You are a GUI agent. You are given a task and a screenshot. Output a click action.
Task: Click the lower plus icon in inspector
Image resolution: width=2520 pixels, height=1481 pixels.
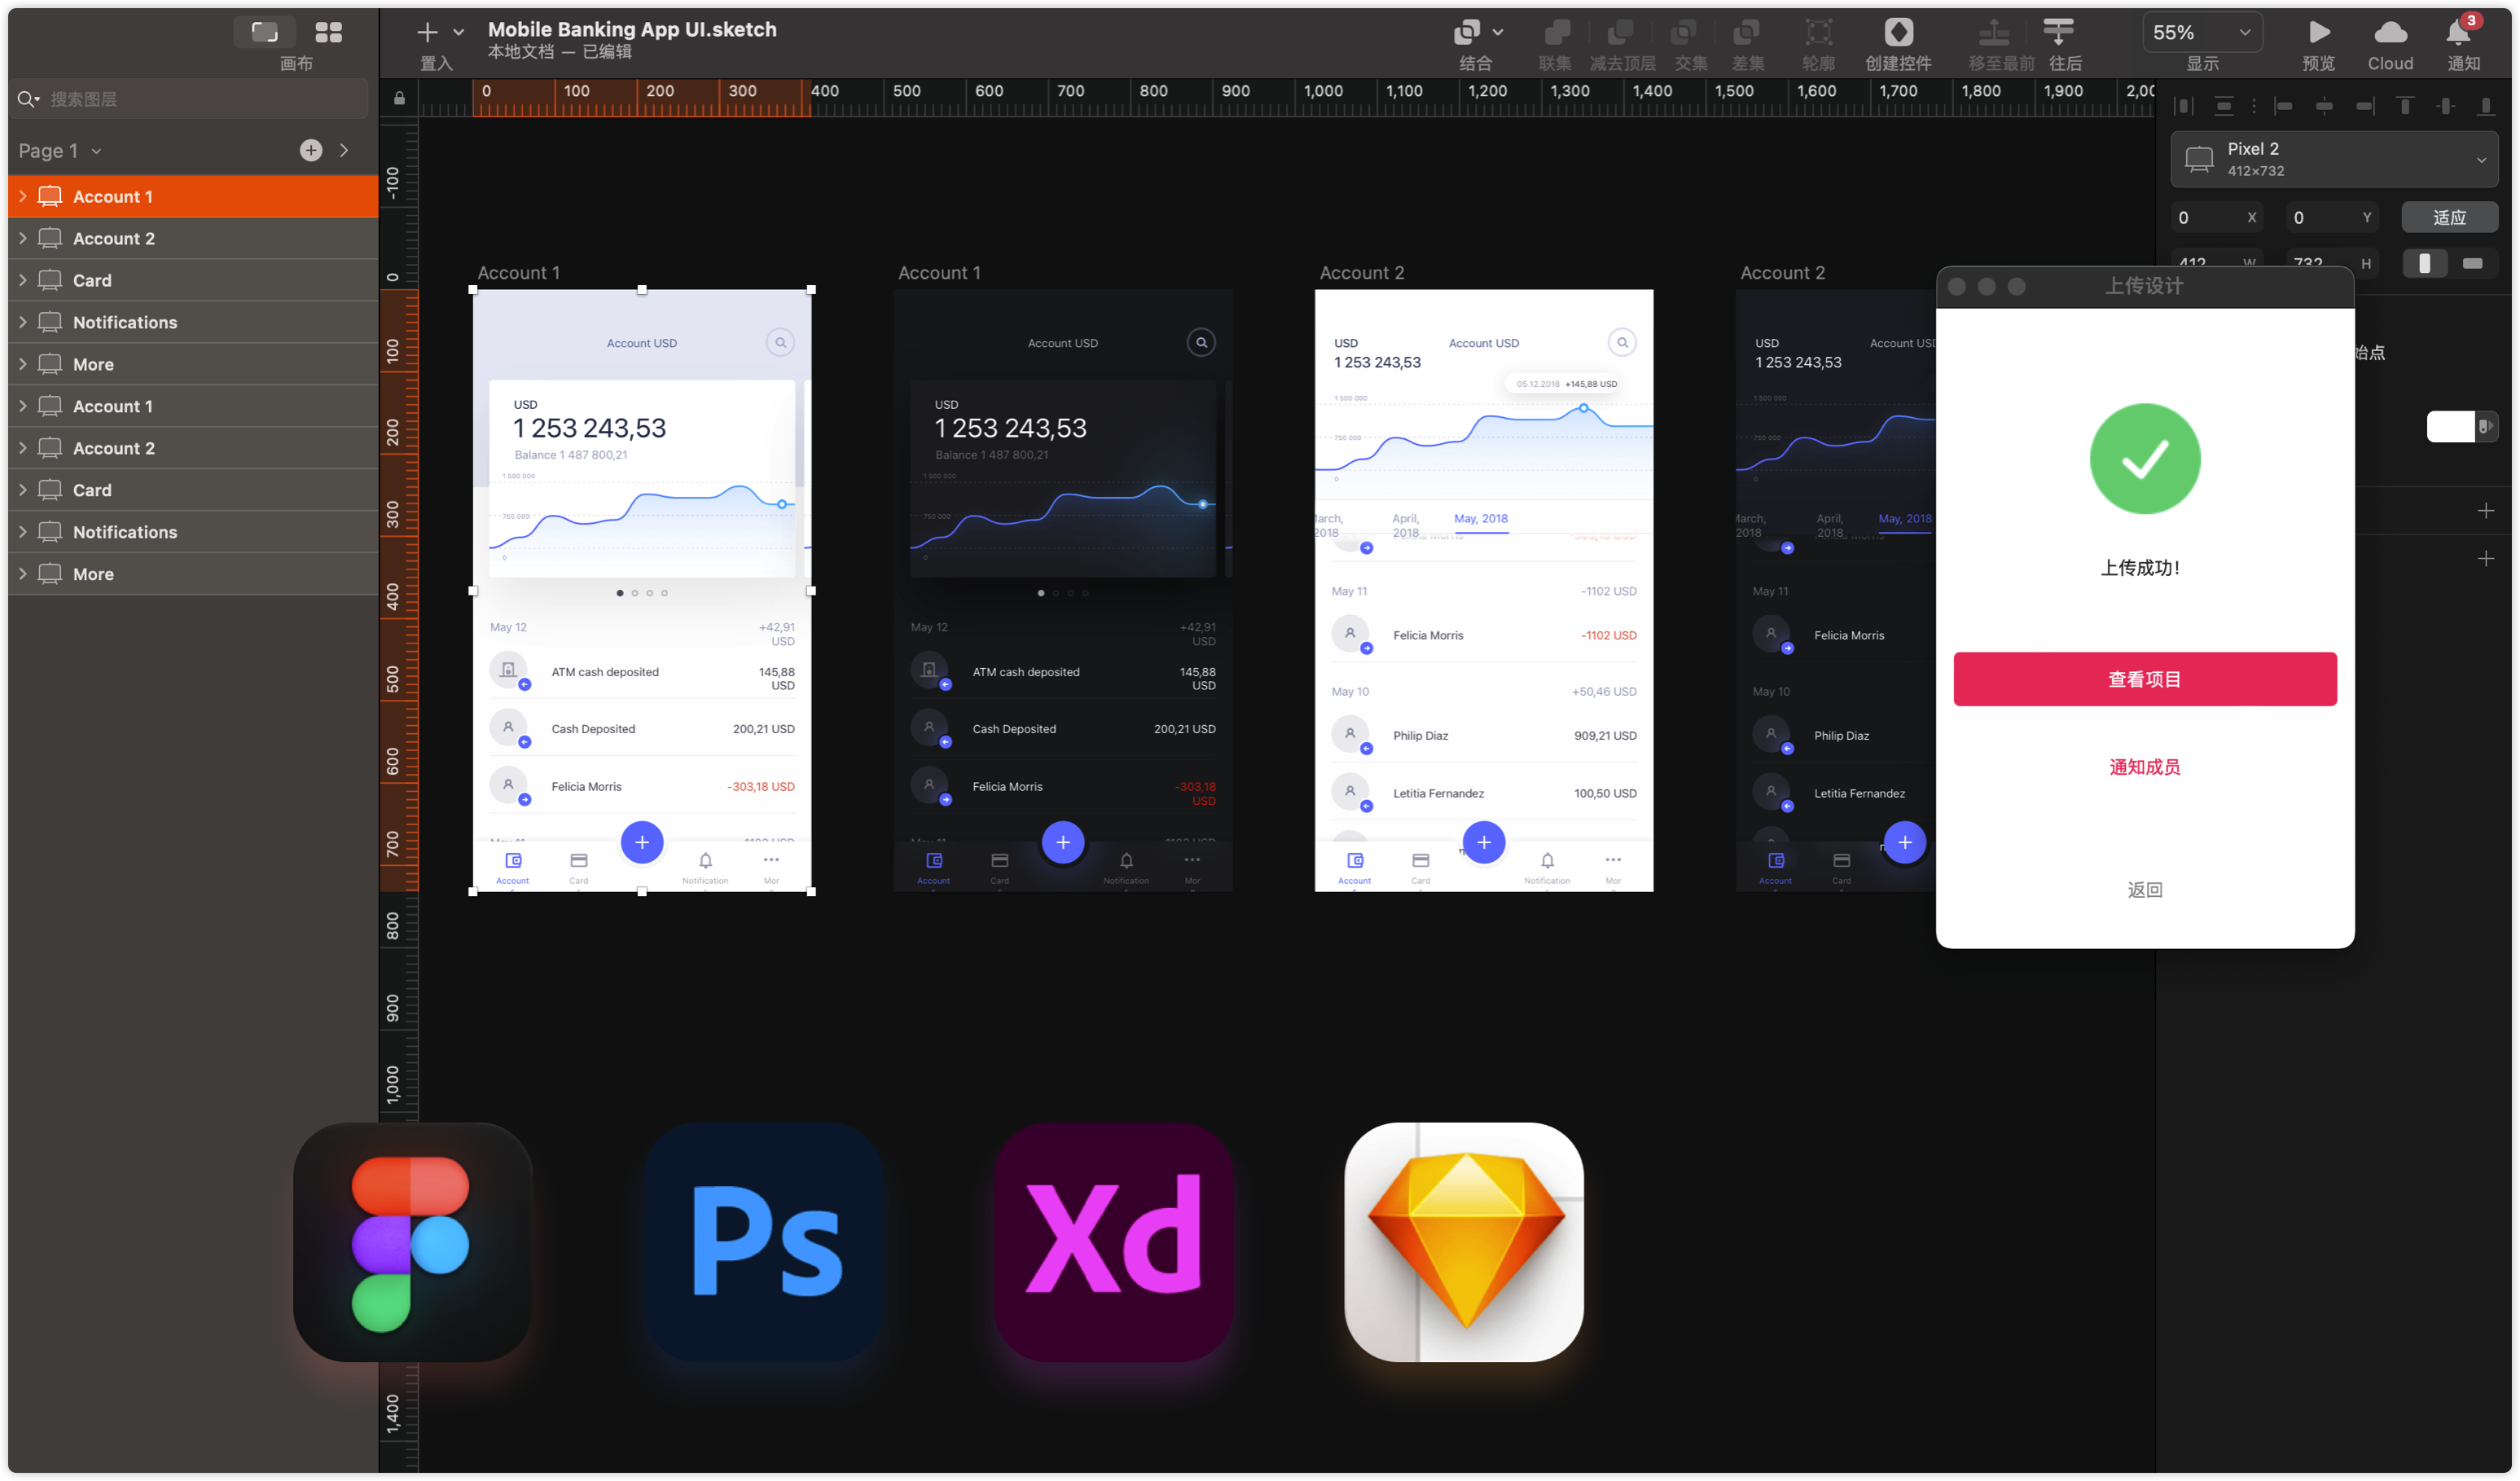pos(2486,559)
